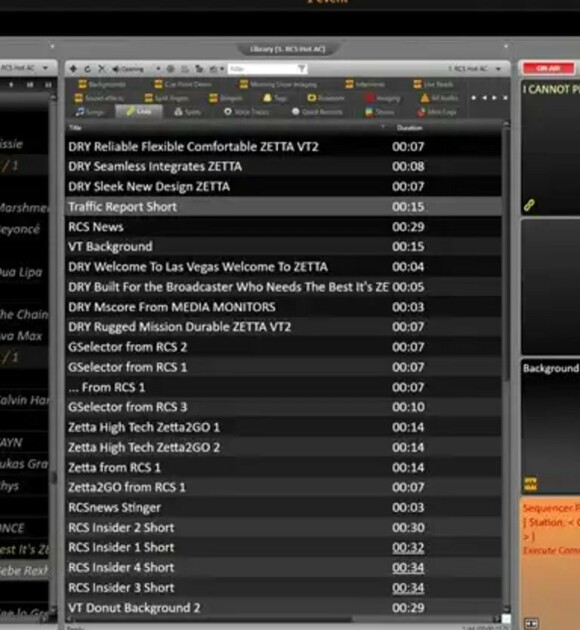Expand the RCS Hot AC dropdown in Library
The width and height of the screenshot is (580, 630).
(498, 69)
